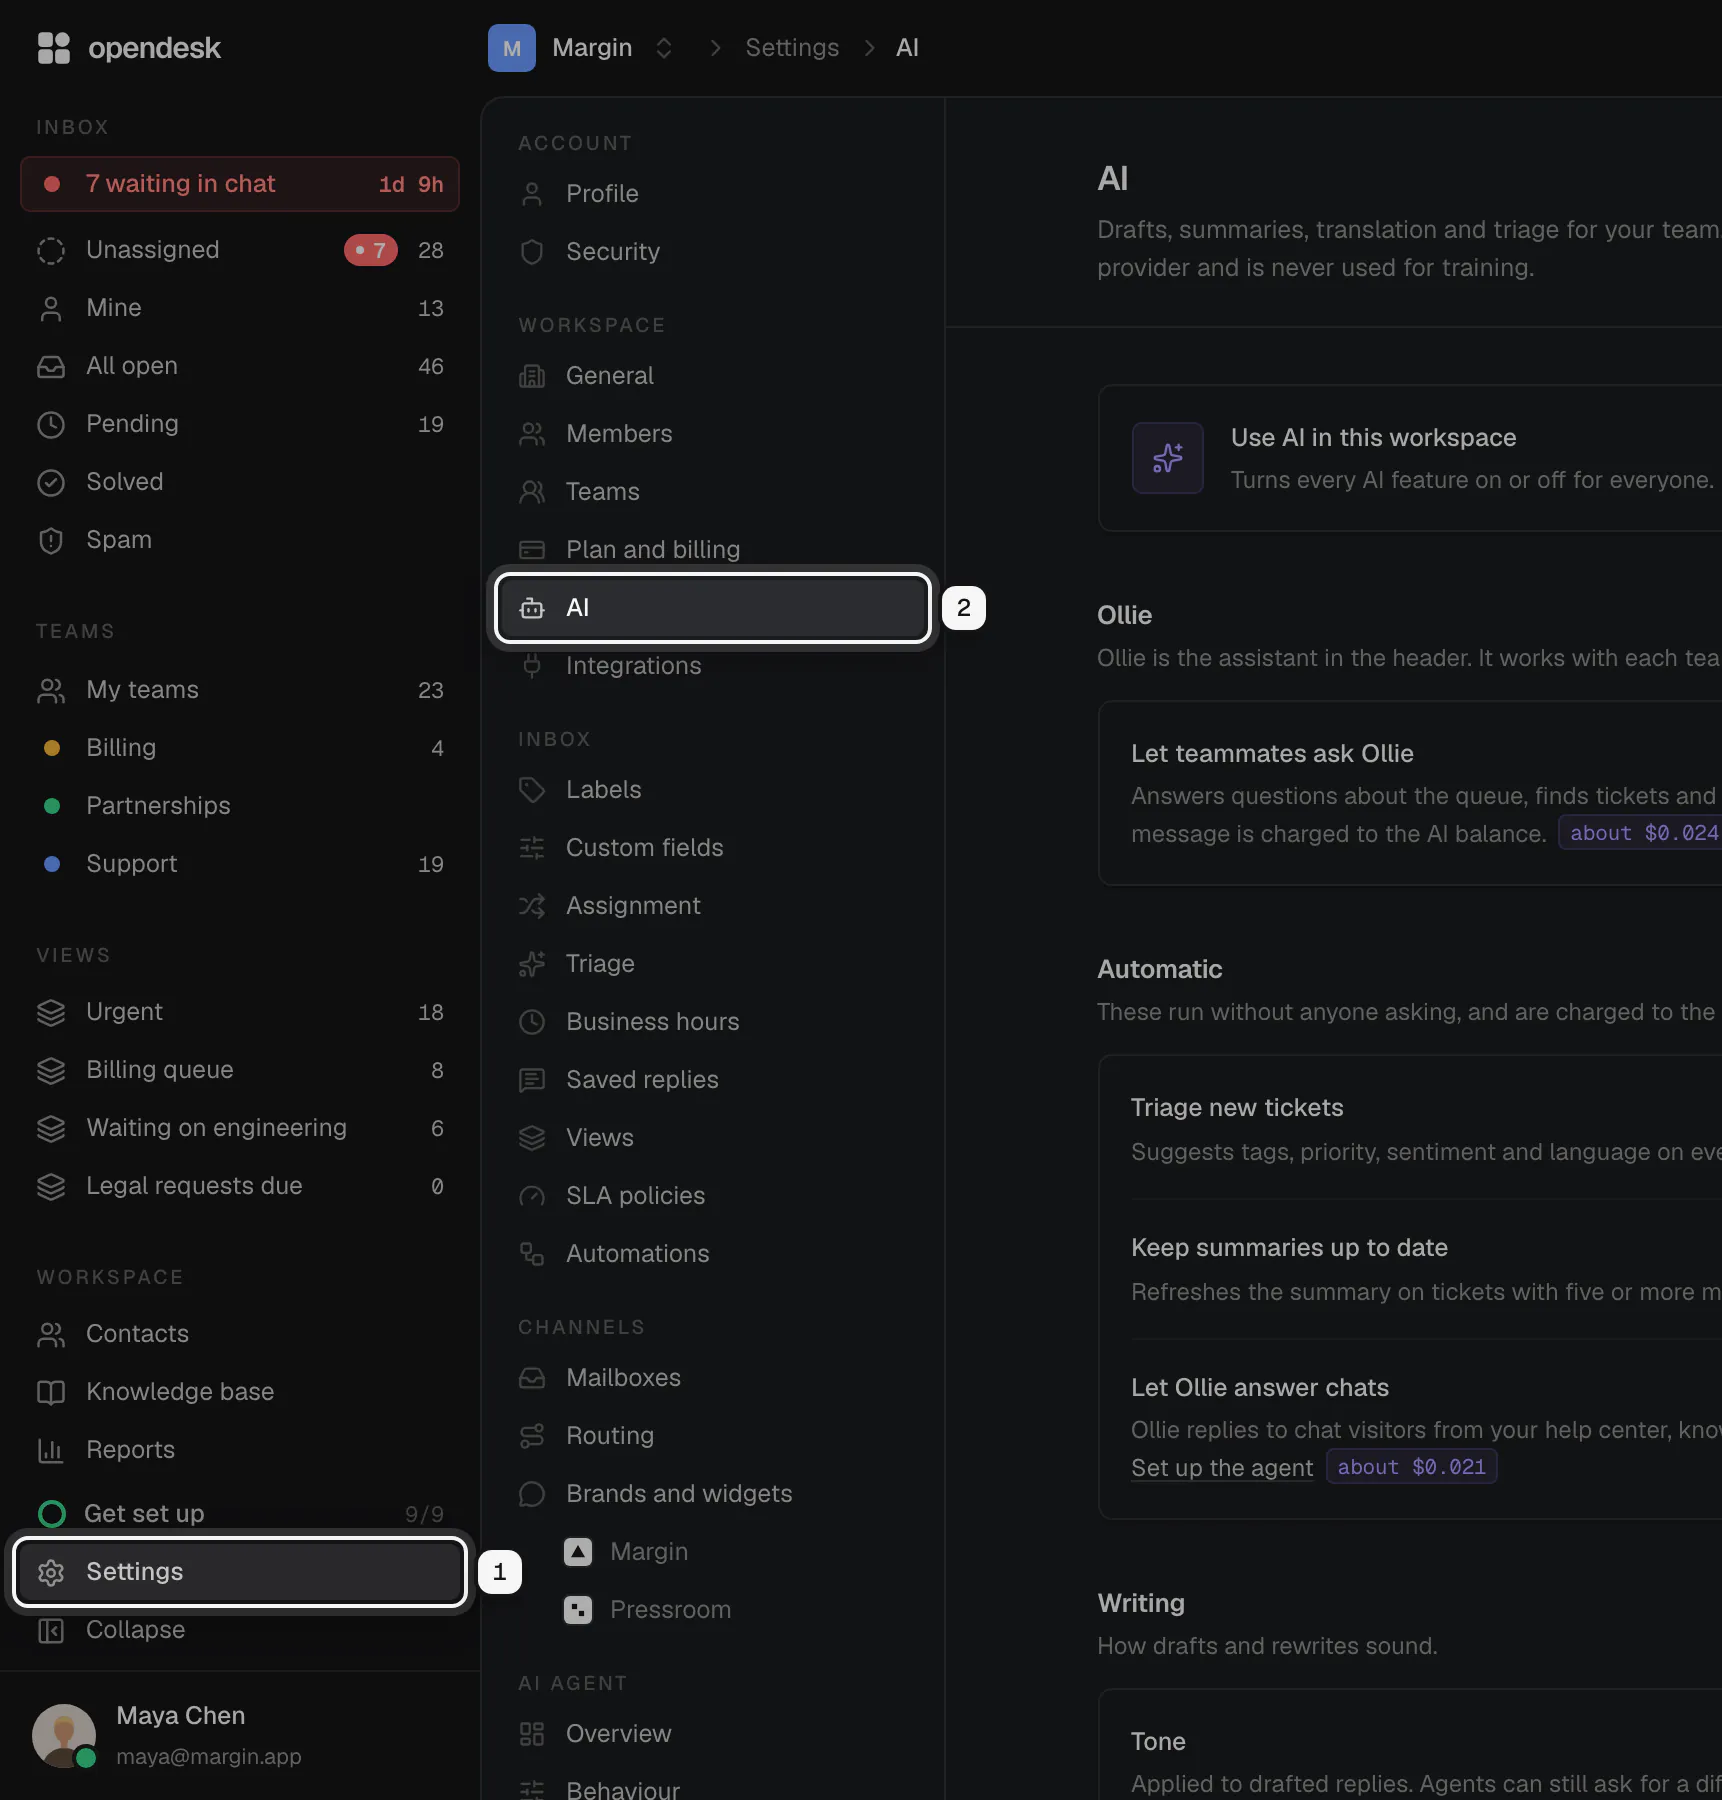The image size is (1722, 1800).
Task: Open the Spam shield icon
Action: [51, 541]
